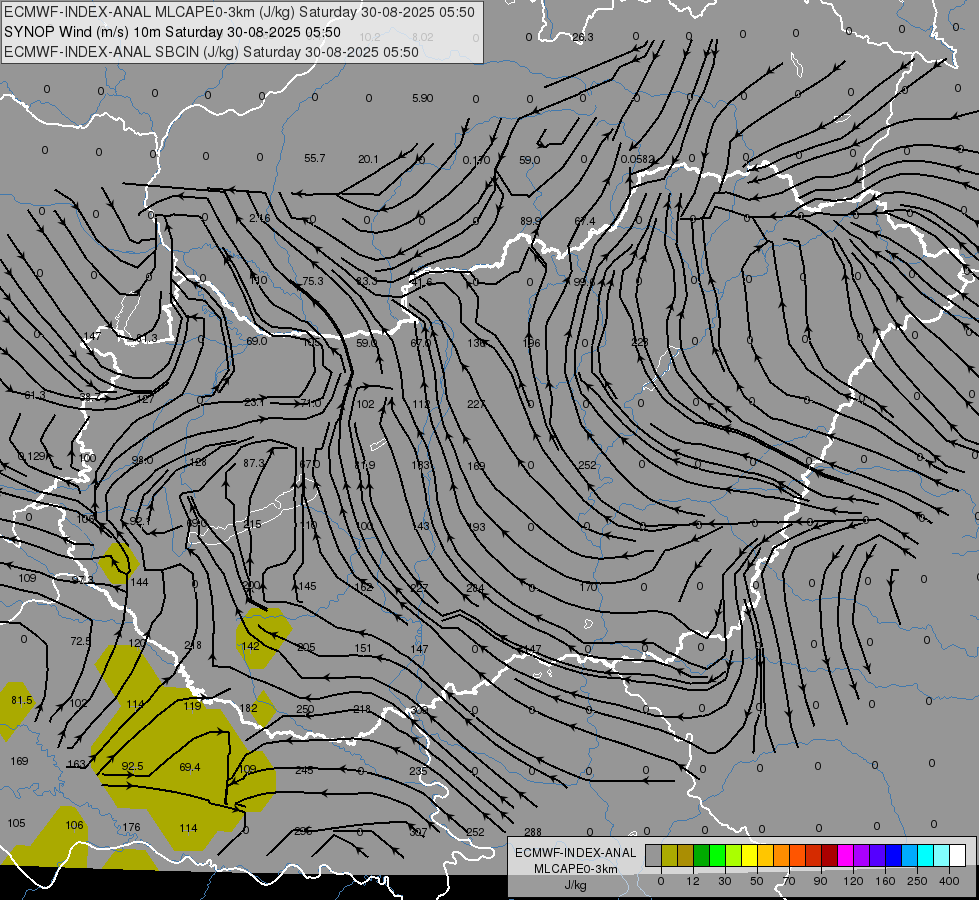The width and height of the screenshot is (979, 900).
Task: Select the J/kg unit label in the legend
Action: pos(575,885)
